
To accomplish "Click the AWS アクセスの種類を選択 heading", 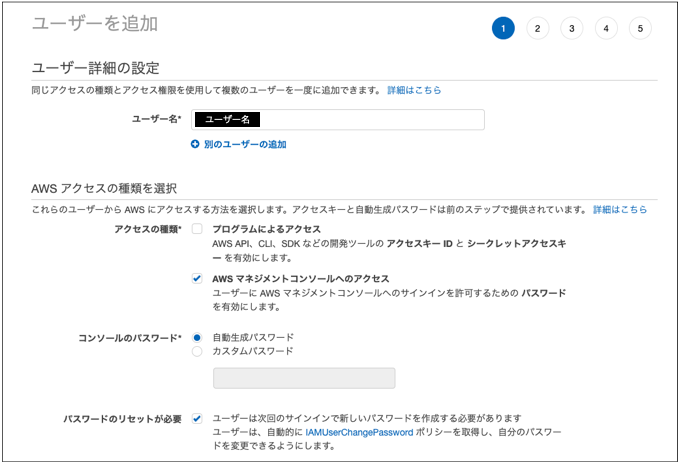I will [104, 188].
